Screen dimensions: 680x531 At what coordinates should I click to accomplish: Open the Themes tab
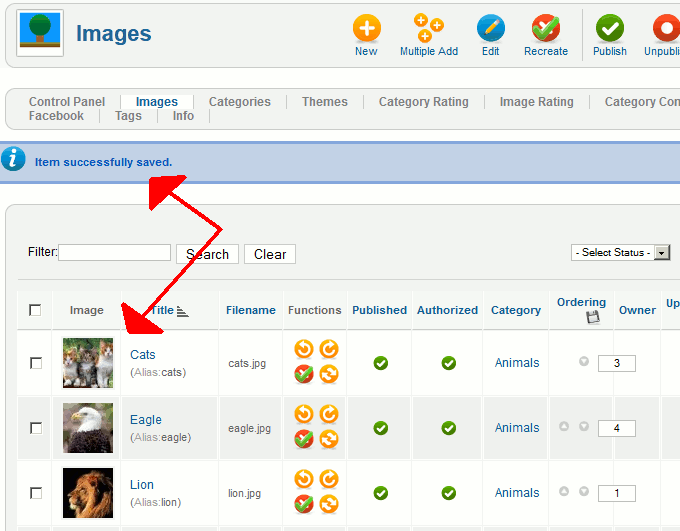coord(325,102)
